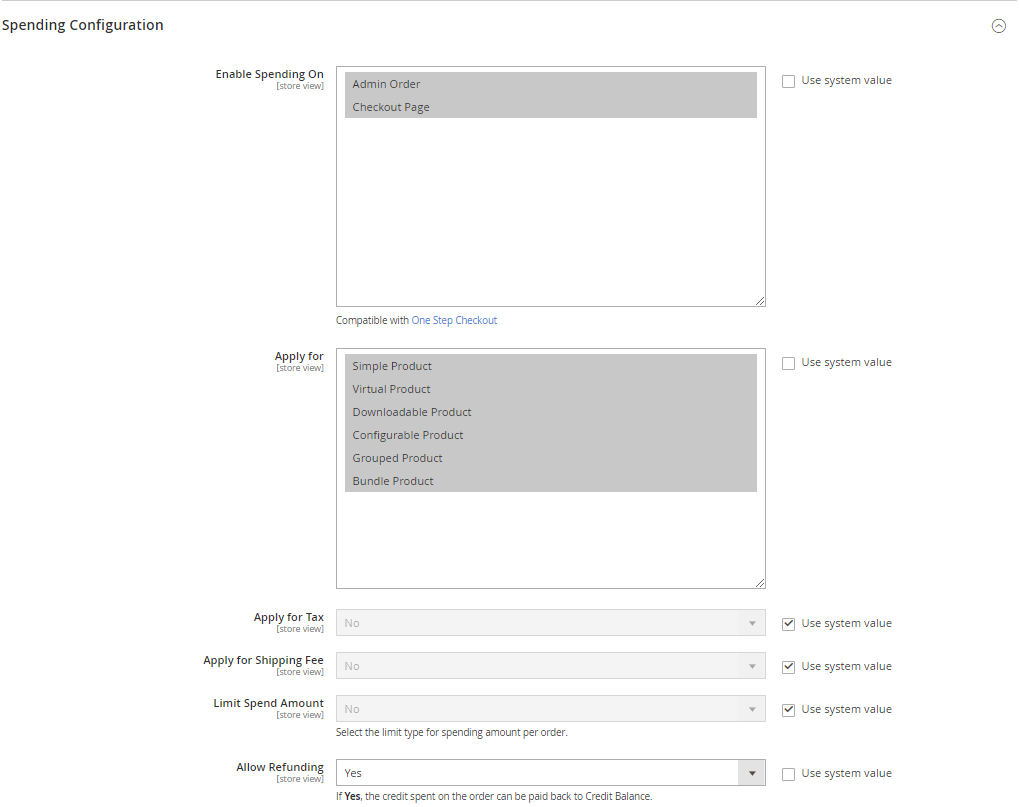Viewport: 1019px width, 807px height.
Task: Select Simple Product in Apply for list
Action: pyautogui.click(x=392, y=366)
